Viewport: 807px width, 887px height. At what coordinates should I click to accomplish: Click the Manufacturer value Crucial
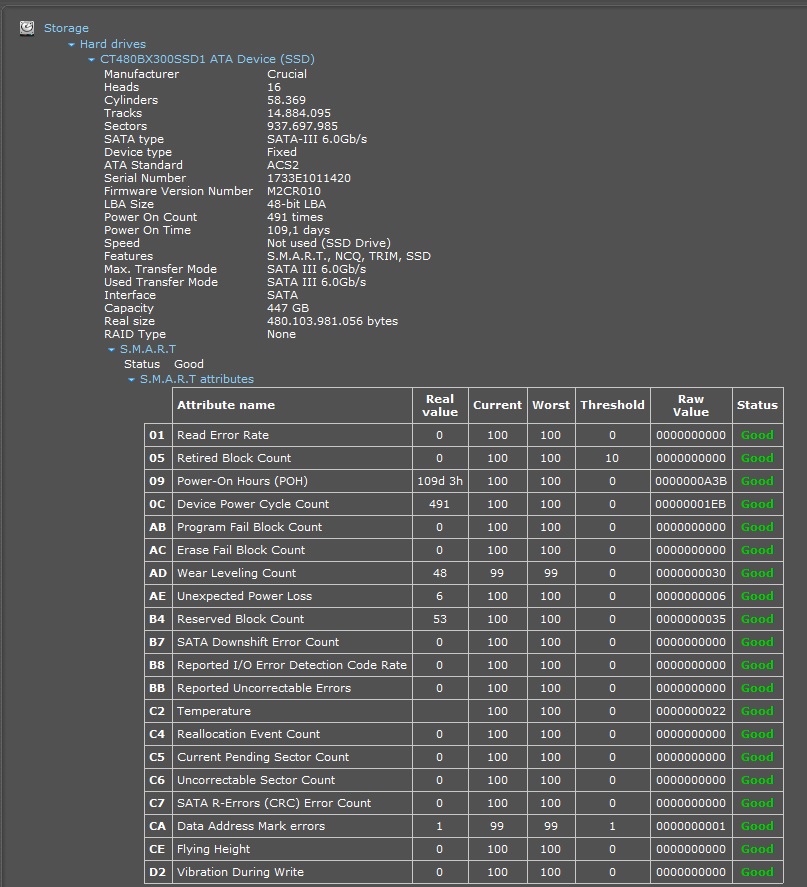[x=287, y=74]
